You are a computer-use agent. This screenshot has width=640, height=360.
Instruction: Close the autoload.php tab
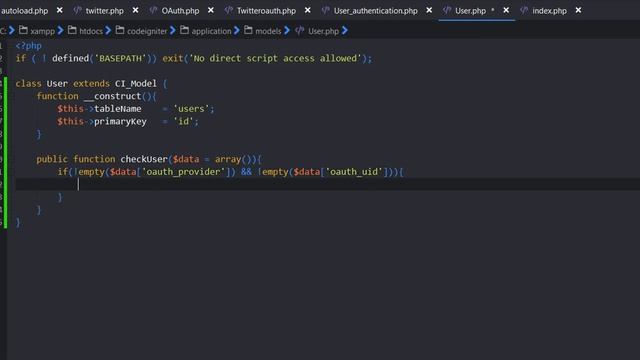tap(60, 10)
